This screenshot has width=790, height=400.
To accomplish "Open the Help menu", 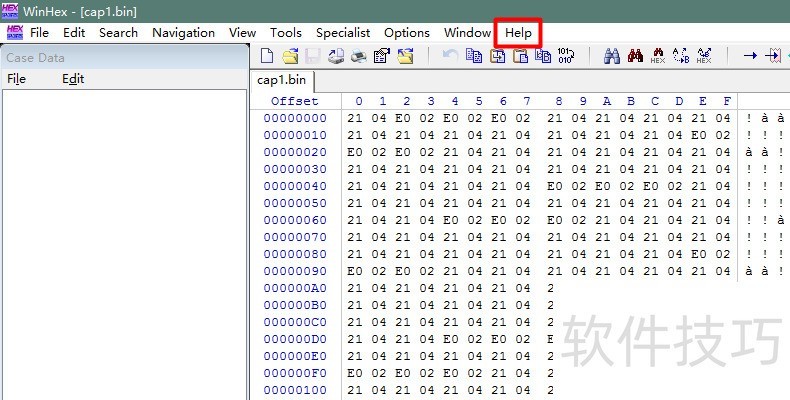I will point(518,32).
